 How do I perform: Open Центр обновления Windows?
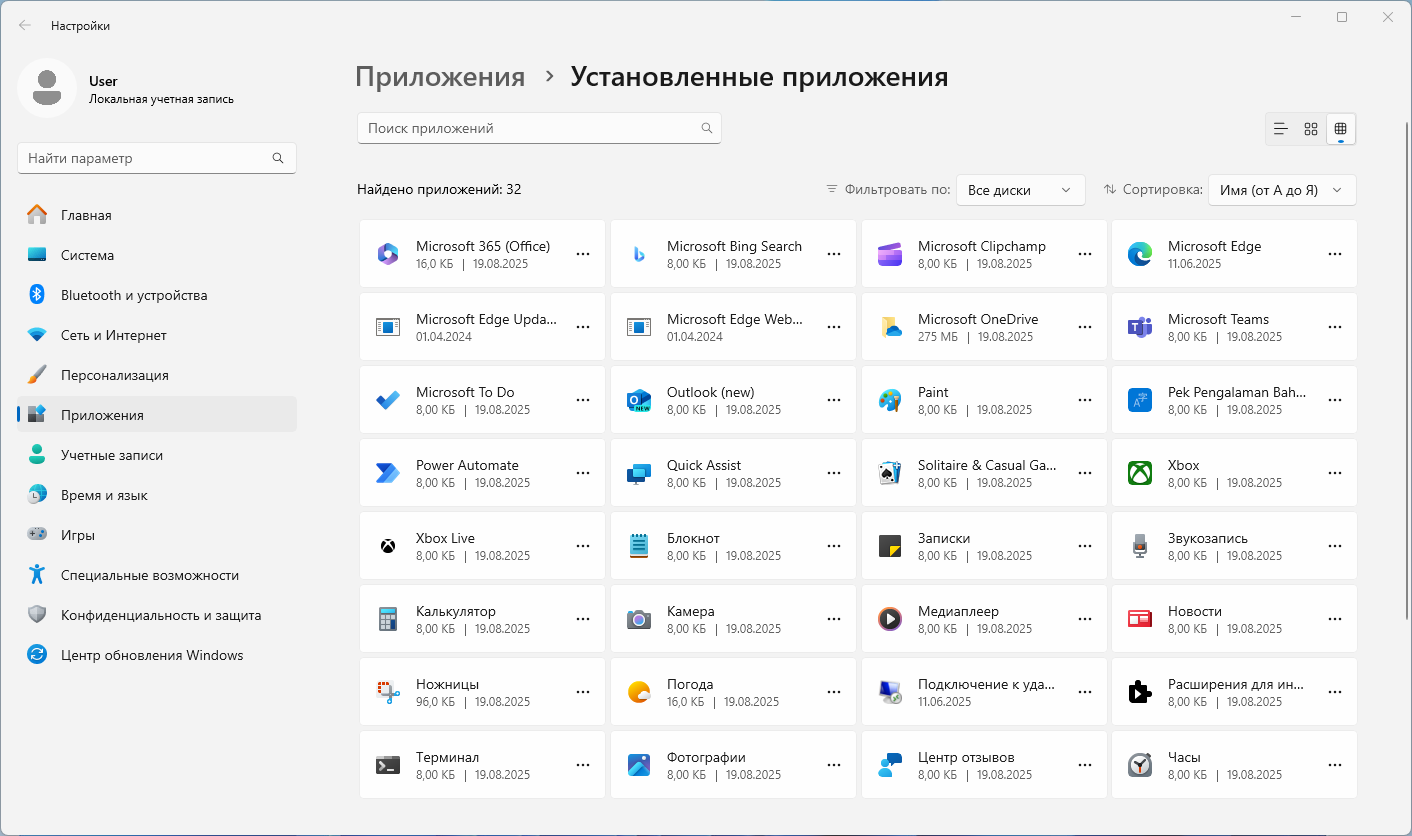click(157, 655)
